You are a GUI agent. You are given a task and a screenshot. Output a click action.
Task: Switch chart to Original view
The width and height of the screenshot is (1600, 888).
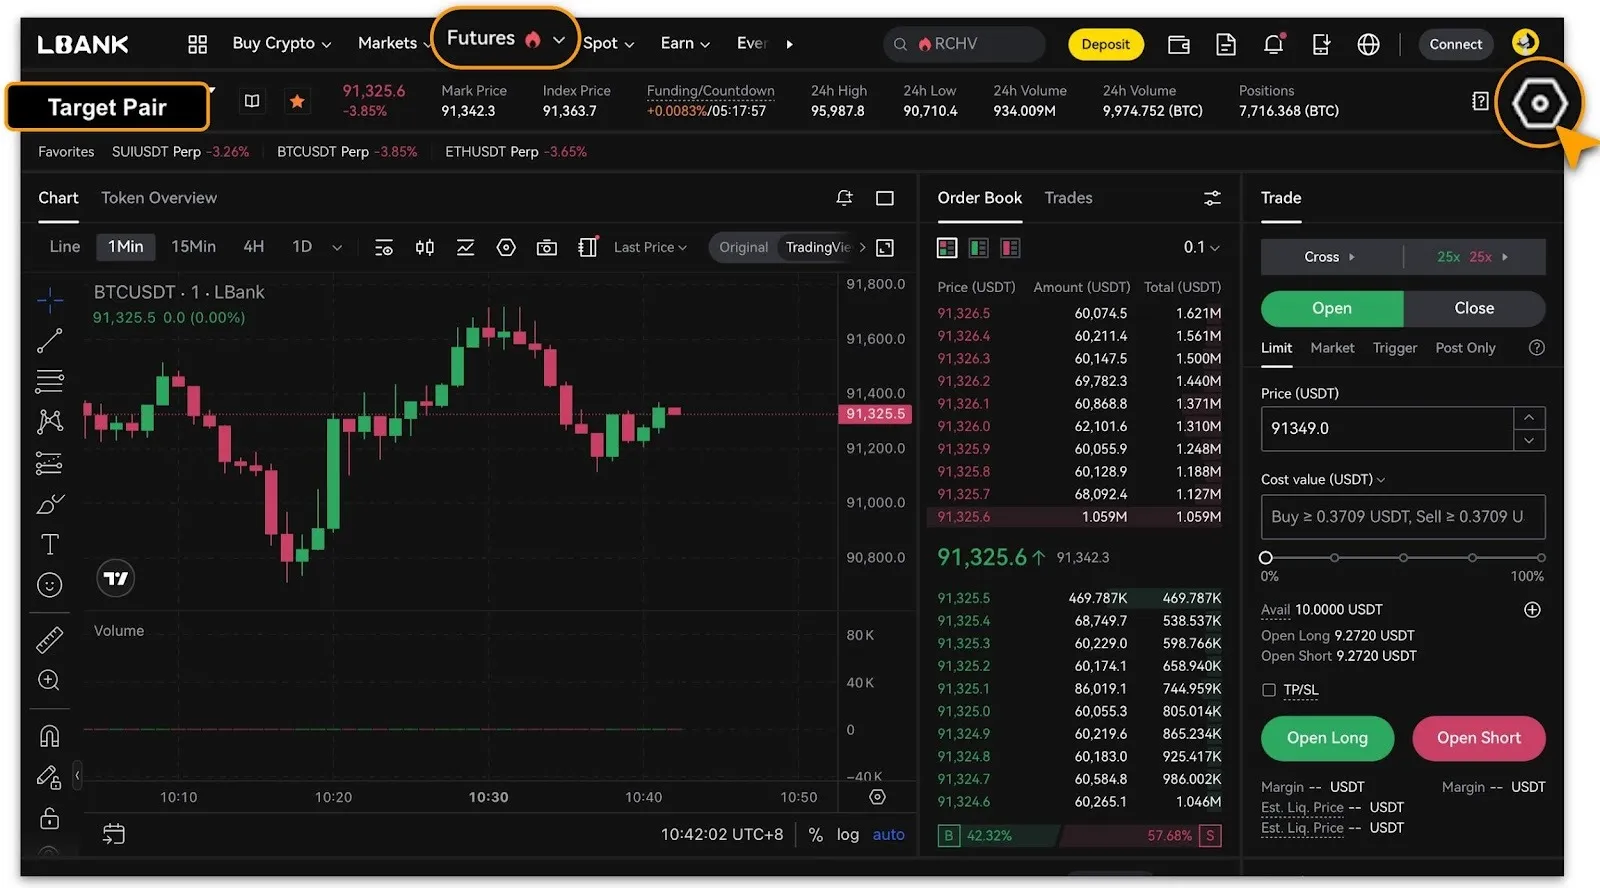click(743, 247)
